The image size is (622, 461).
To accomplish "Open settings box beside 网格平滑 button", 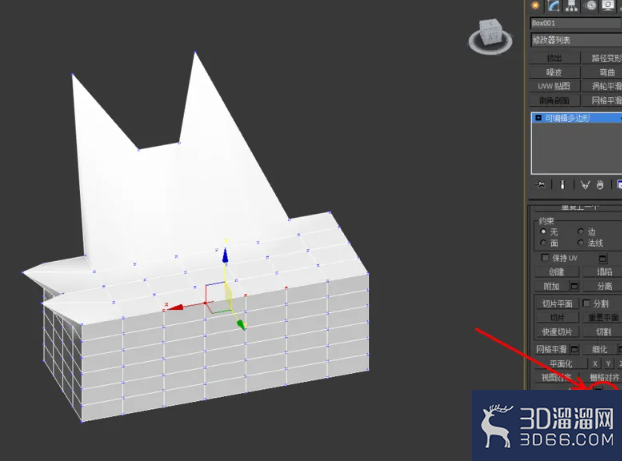I will [574, 349].
